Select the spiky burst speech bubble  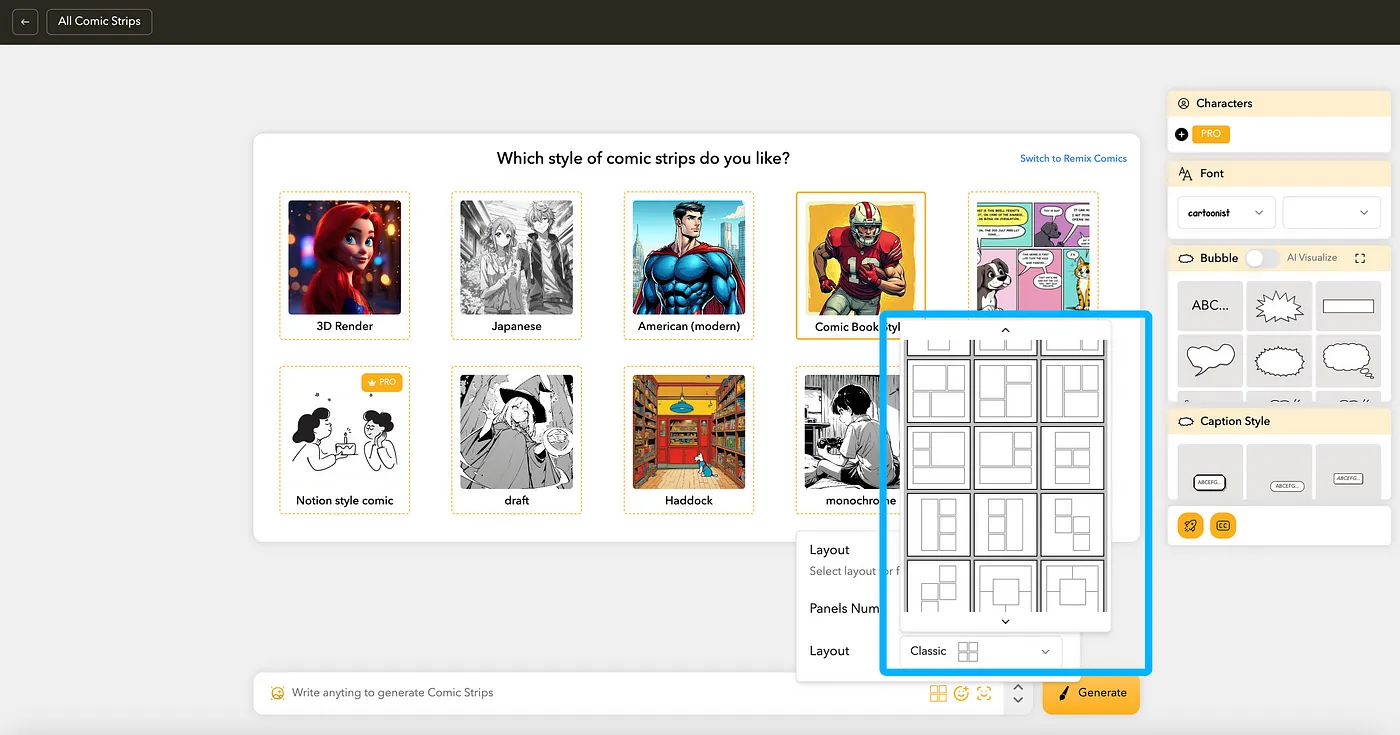click(1279, 306)
